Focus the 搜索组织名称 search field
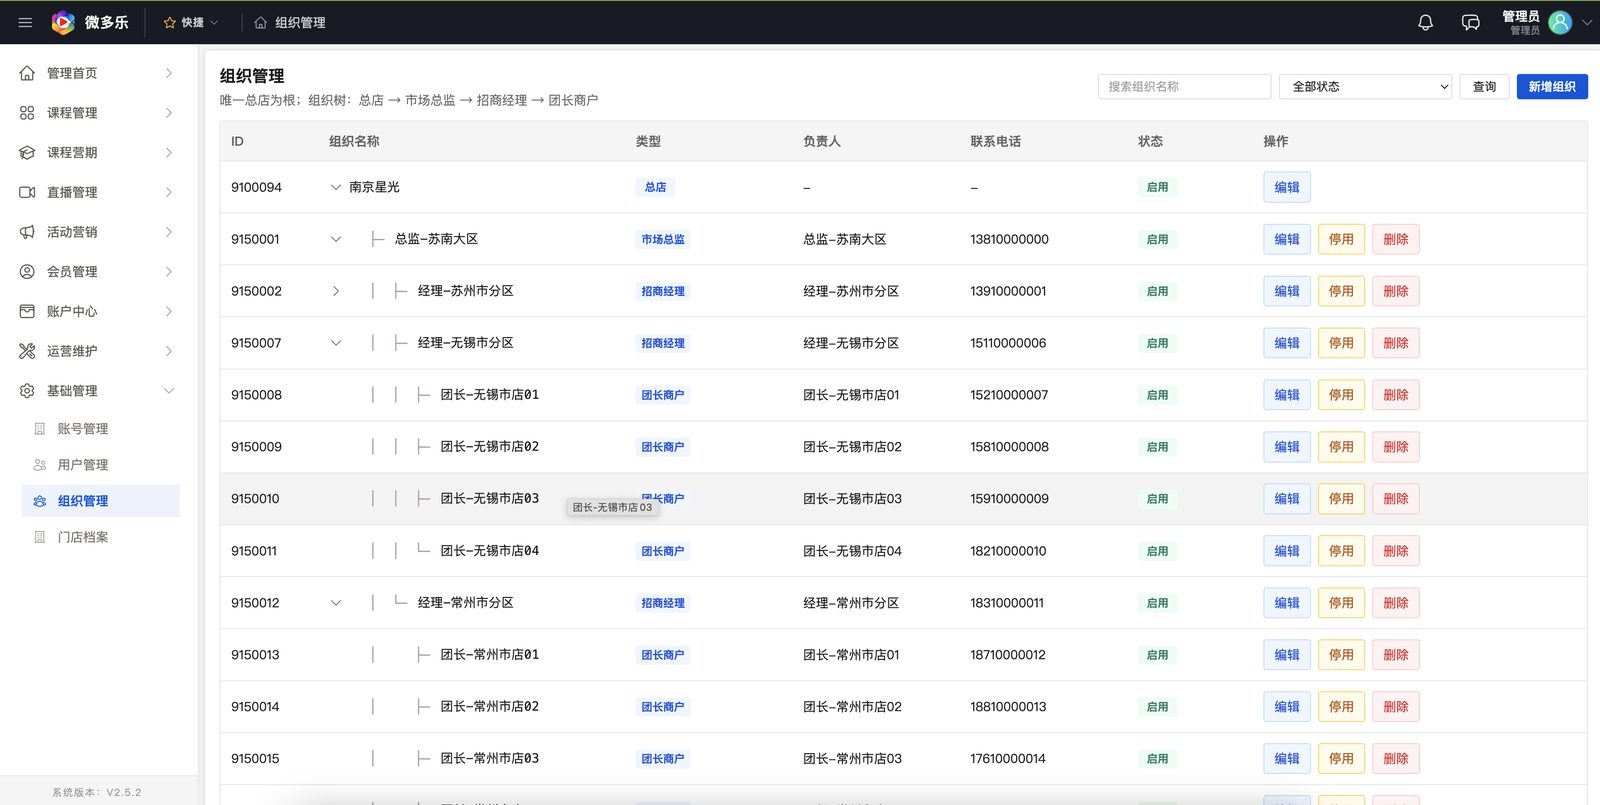The image size is (1600, 805). tap(1184, 87)
